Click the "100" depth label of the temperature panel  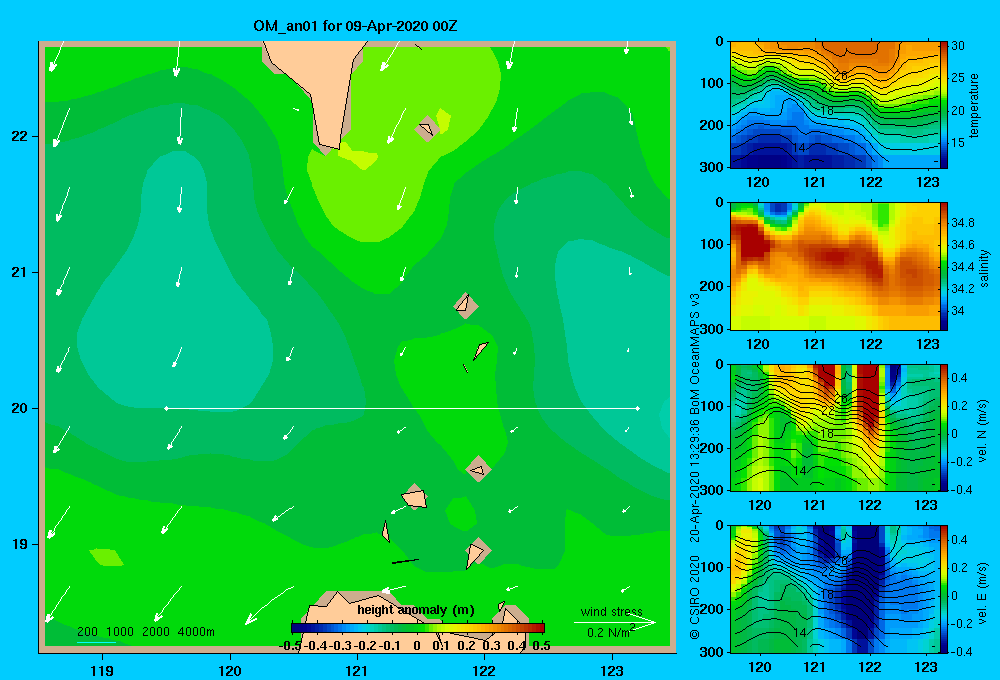pyautogui.click(x=712, y=83)
